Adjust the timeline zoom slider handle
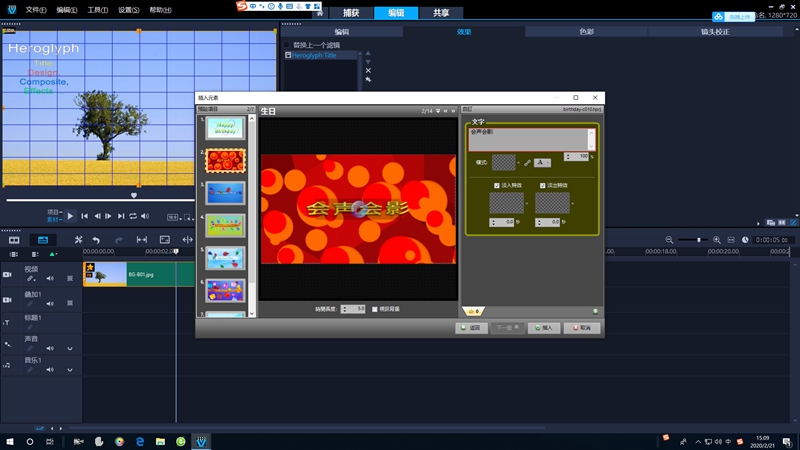This screenshot has height=450, width=800. pyautogui.click(x=698, y=240)
